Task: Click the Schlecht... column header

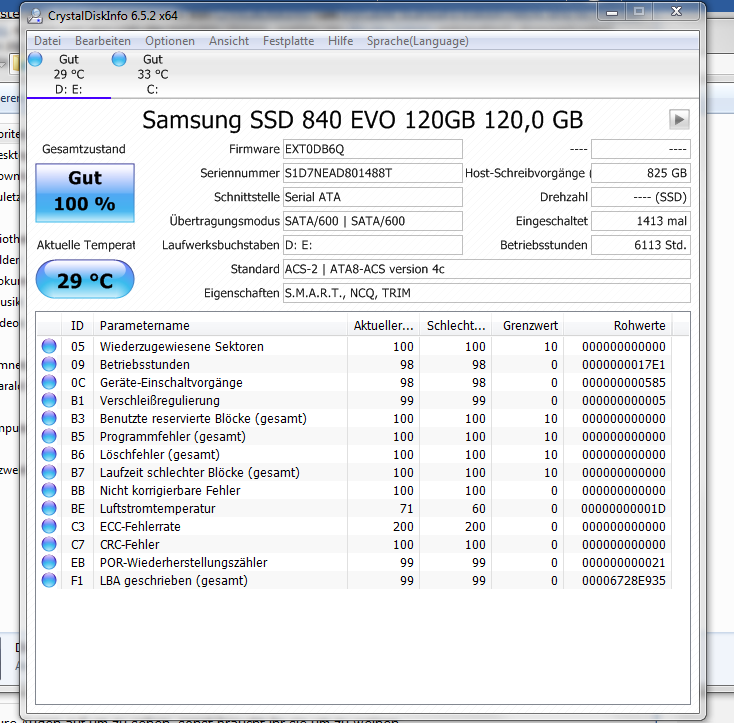Action: [455, 325]
